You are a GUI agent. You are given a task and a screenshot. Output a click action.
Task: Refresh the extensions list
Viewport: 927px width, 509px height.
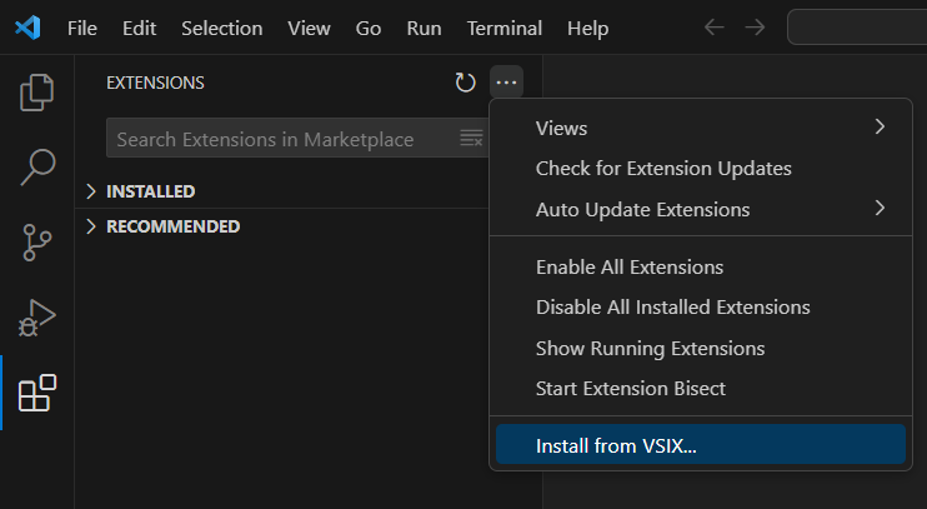[465, 83]
